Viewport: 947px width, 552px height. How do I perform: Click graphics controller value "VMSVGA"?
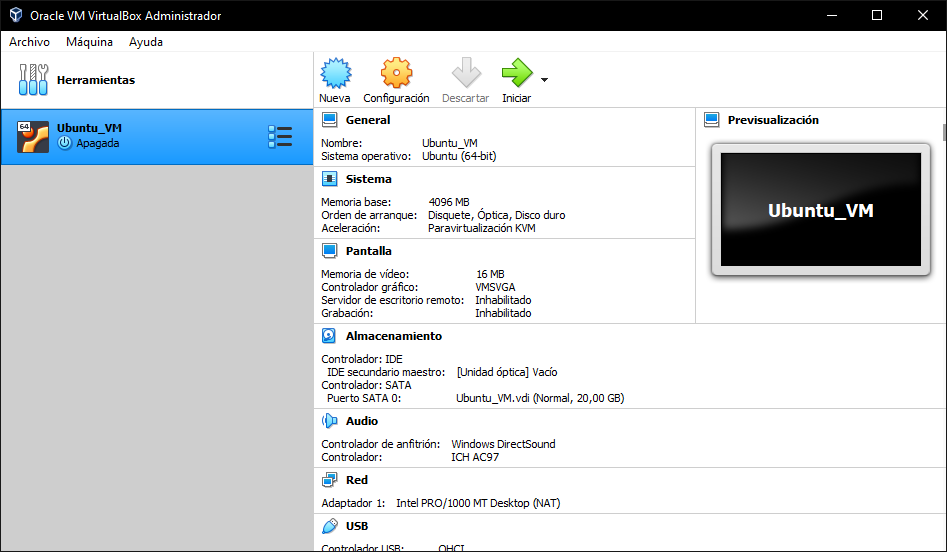(495, 287)
